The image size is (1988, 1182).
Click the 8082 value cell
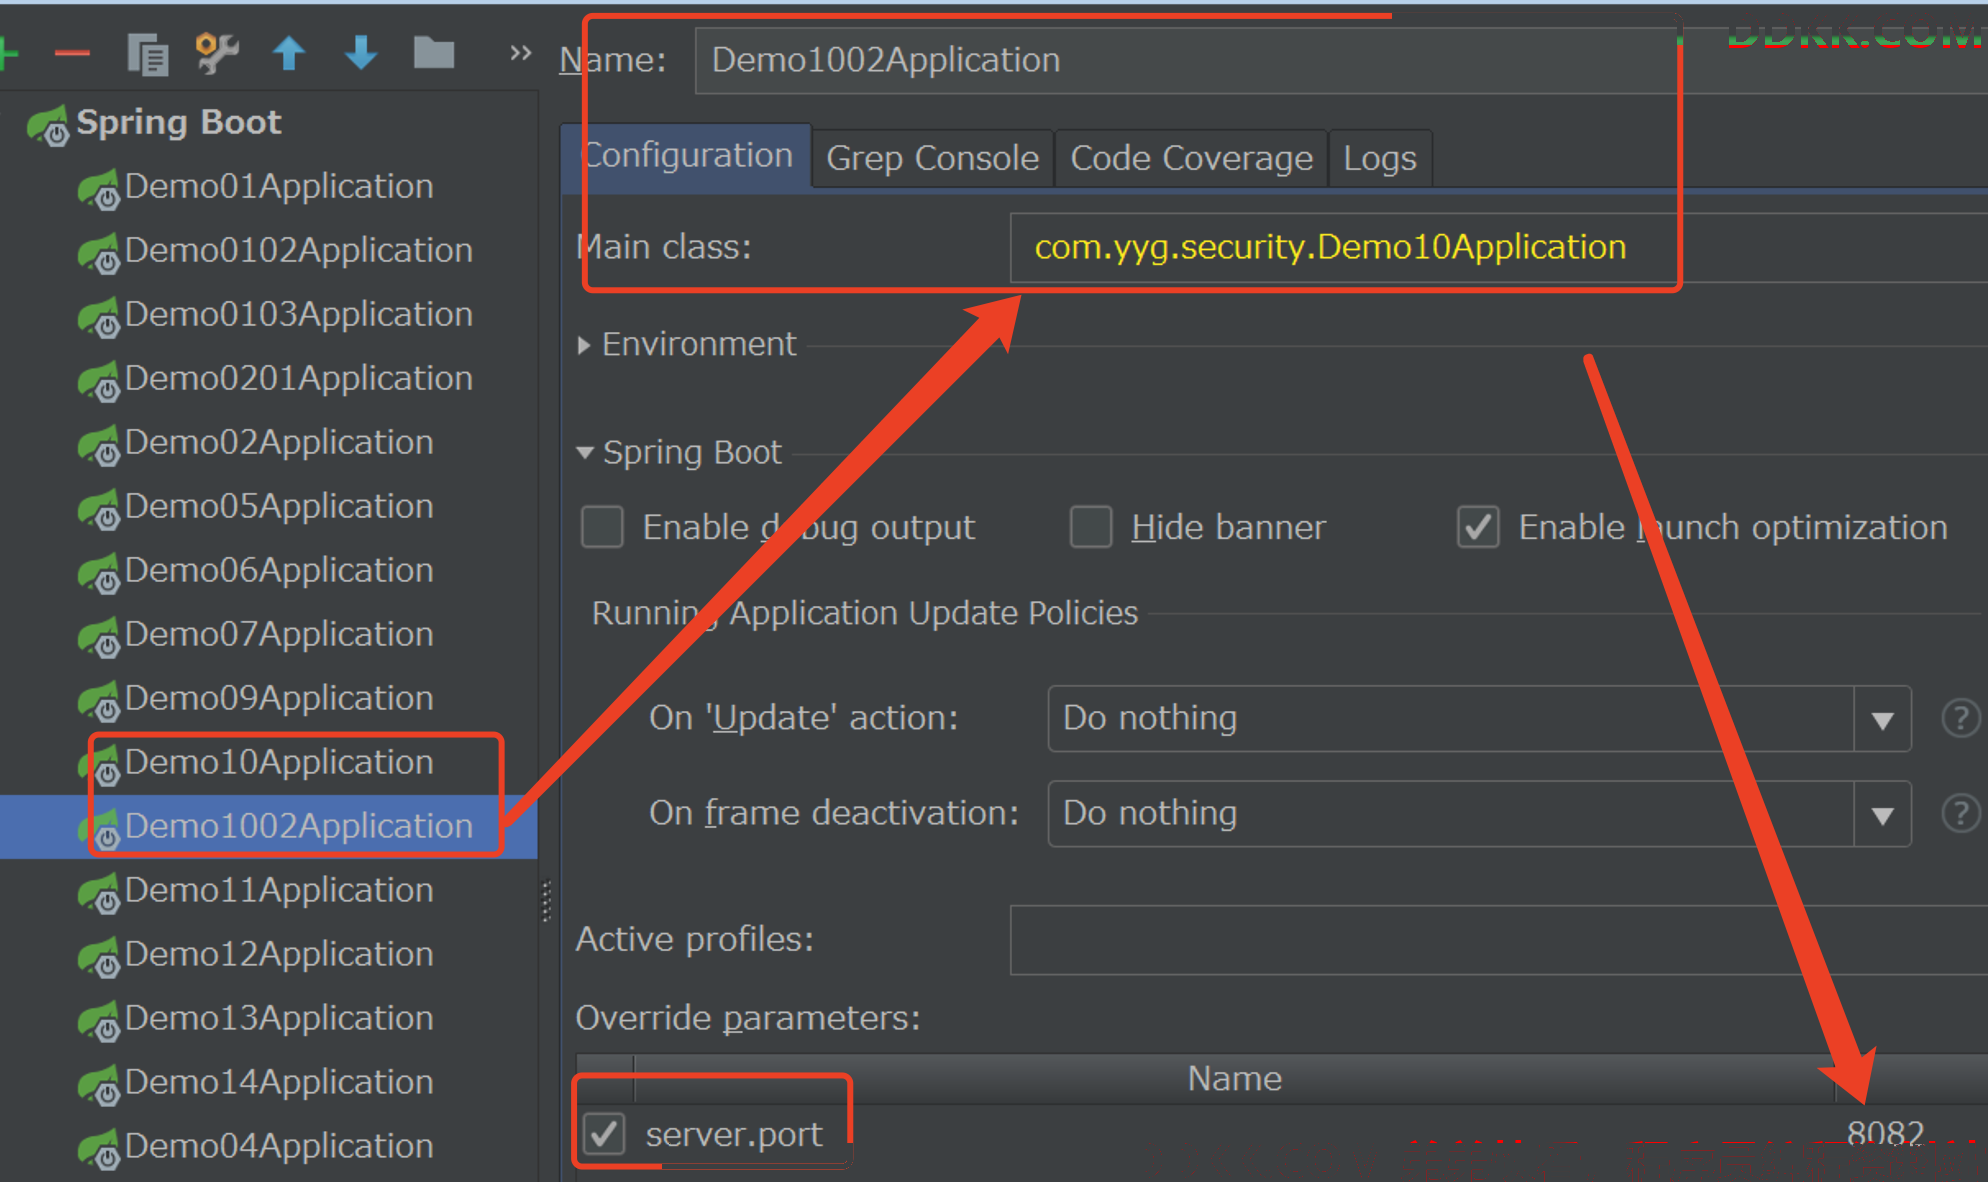(x=1885, y=1133)
